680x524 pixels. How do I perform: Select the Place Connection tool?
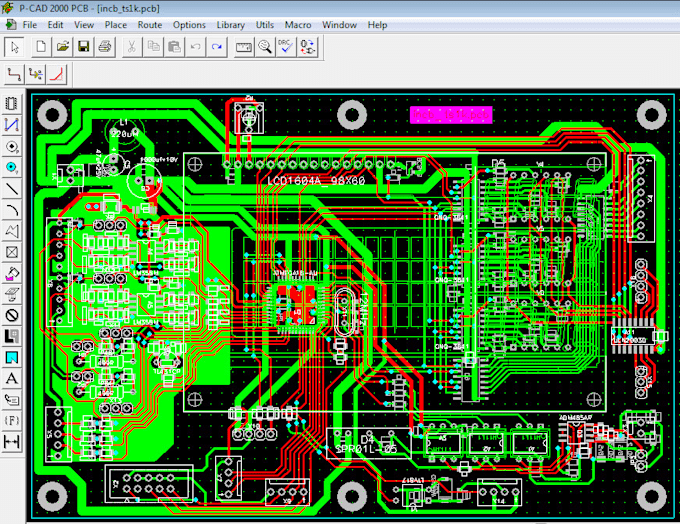12,125
